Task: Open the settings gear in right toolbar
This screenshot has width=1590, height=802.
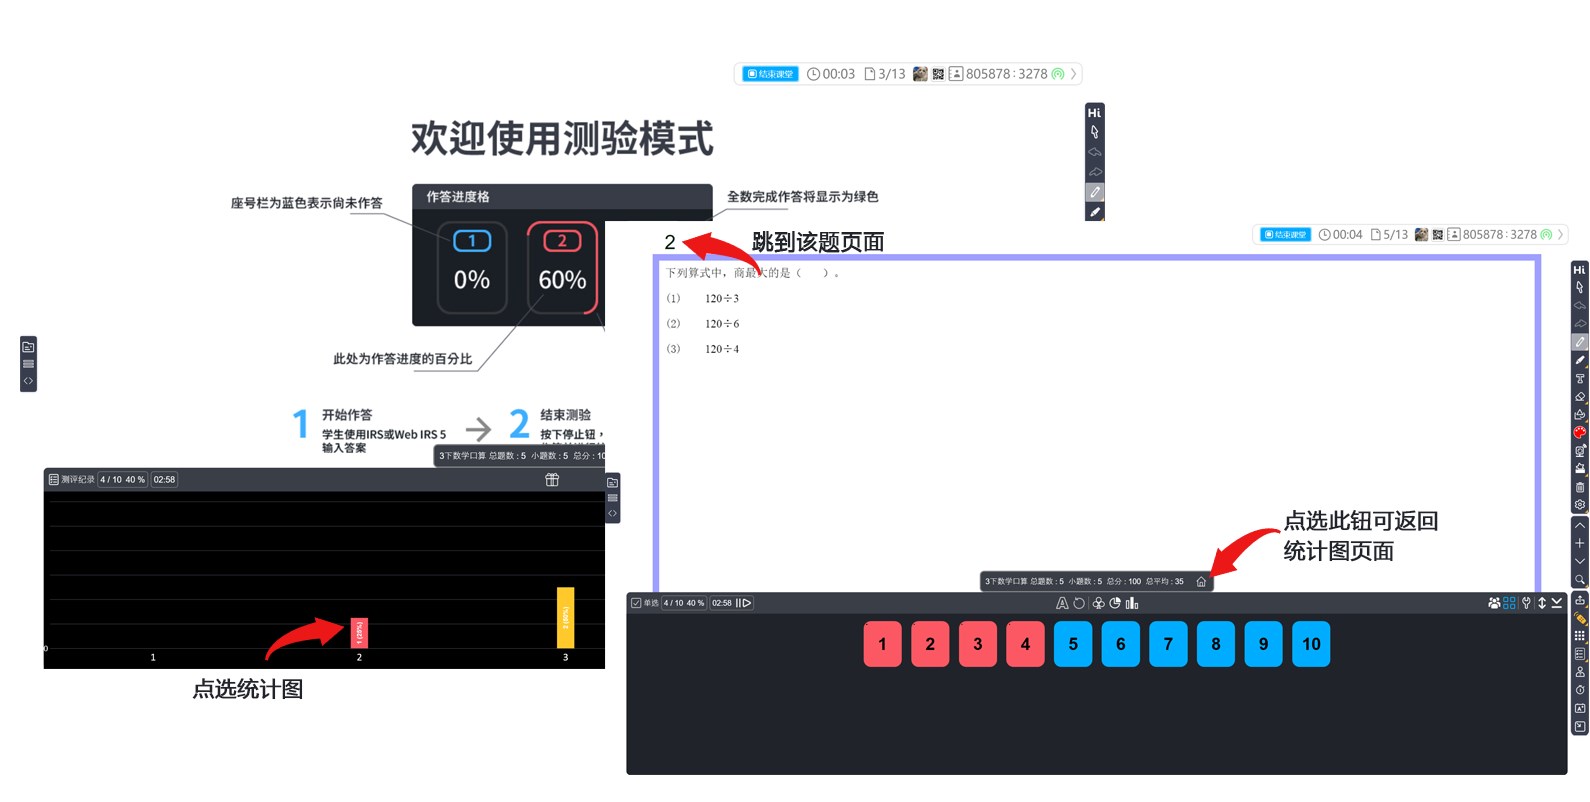Action: [1580, 505]
